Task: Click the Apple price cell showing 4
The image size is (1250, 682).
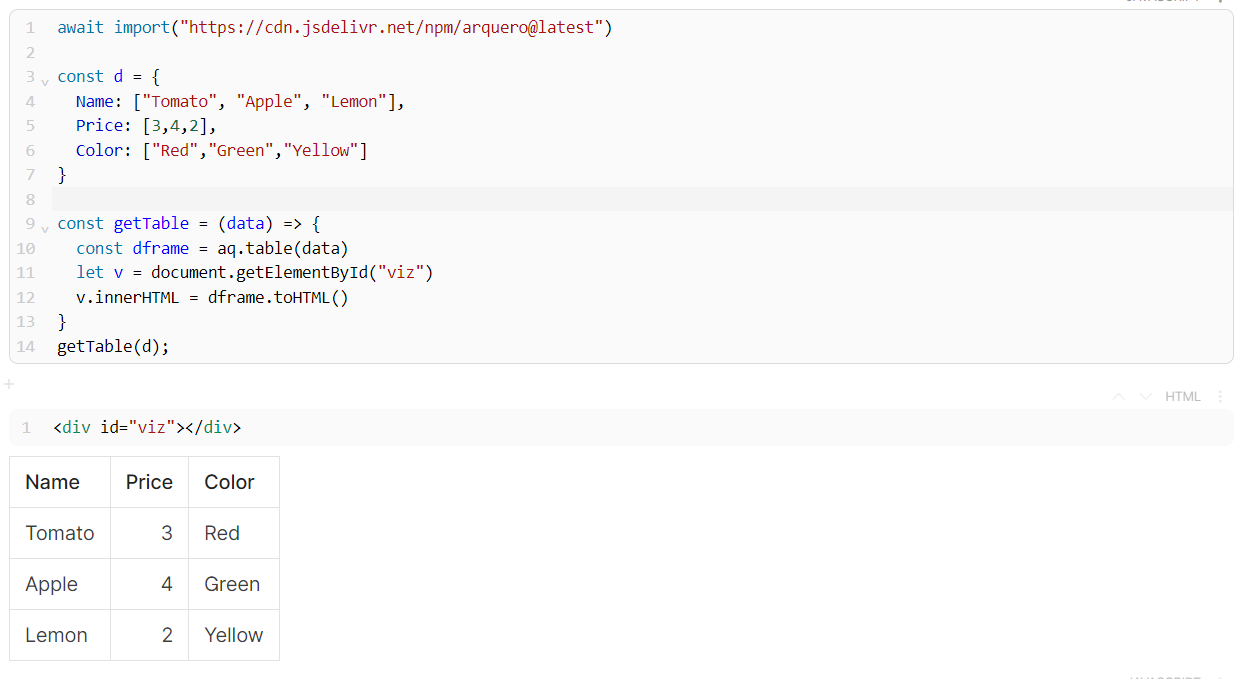Action: point(166,584)
